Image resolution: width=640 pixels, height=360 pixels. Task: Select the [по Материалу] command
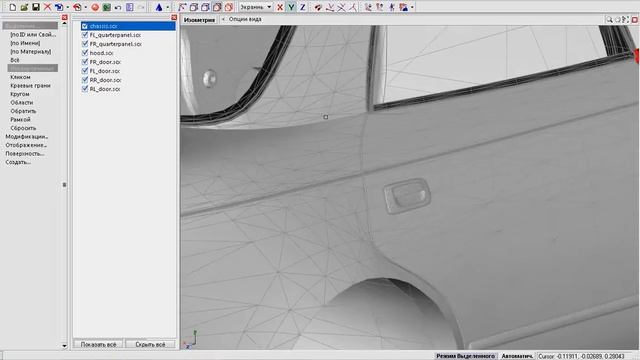pyautogui.click(x=31, y=52)
